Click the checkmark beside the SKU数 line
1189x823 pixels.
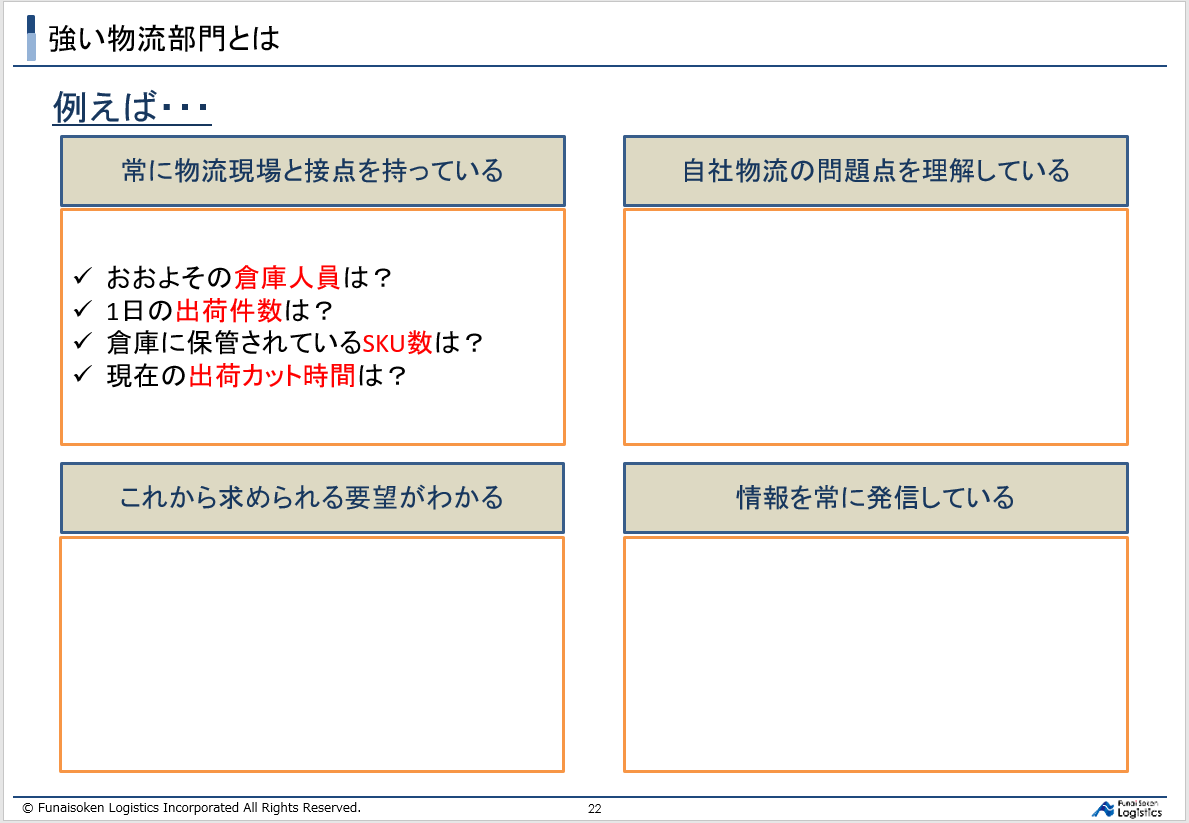click(x=83, y=342)
